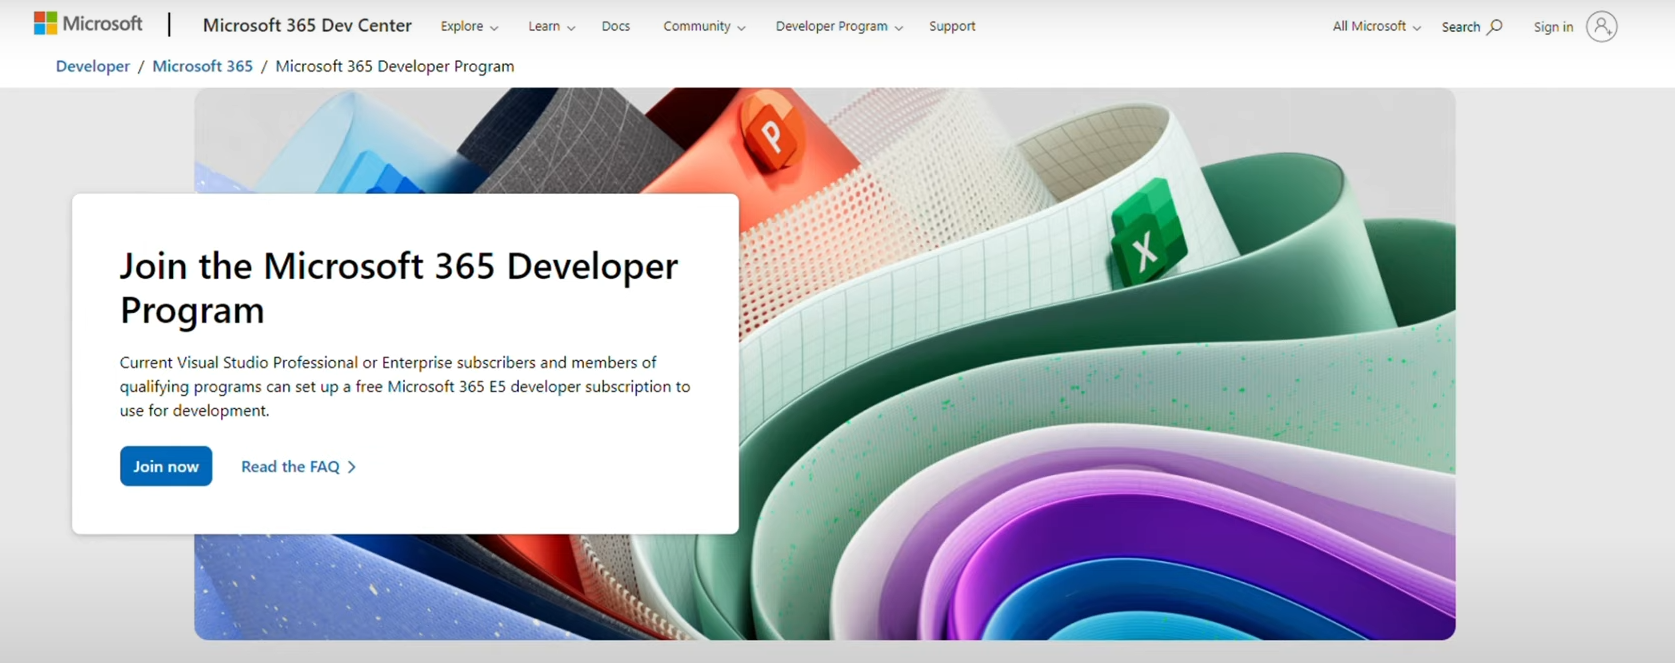Screen dimensions: 1675x663
Task: Open the Docs link
Action: coord(616,27)
